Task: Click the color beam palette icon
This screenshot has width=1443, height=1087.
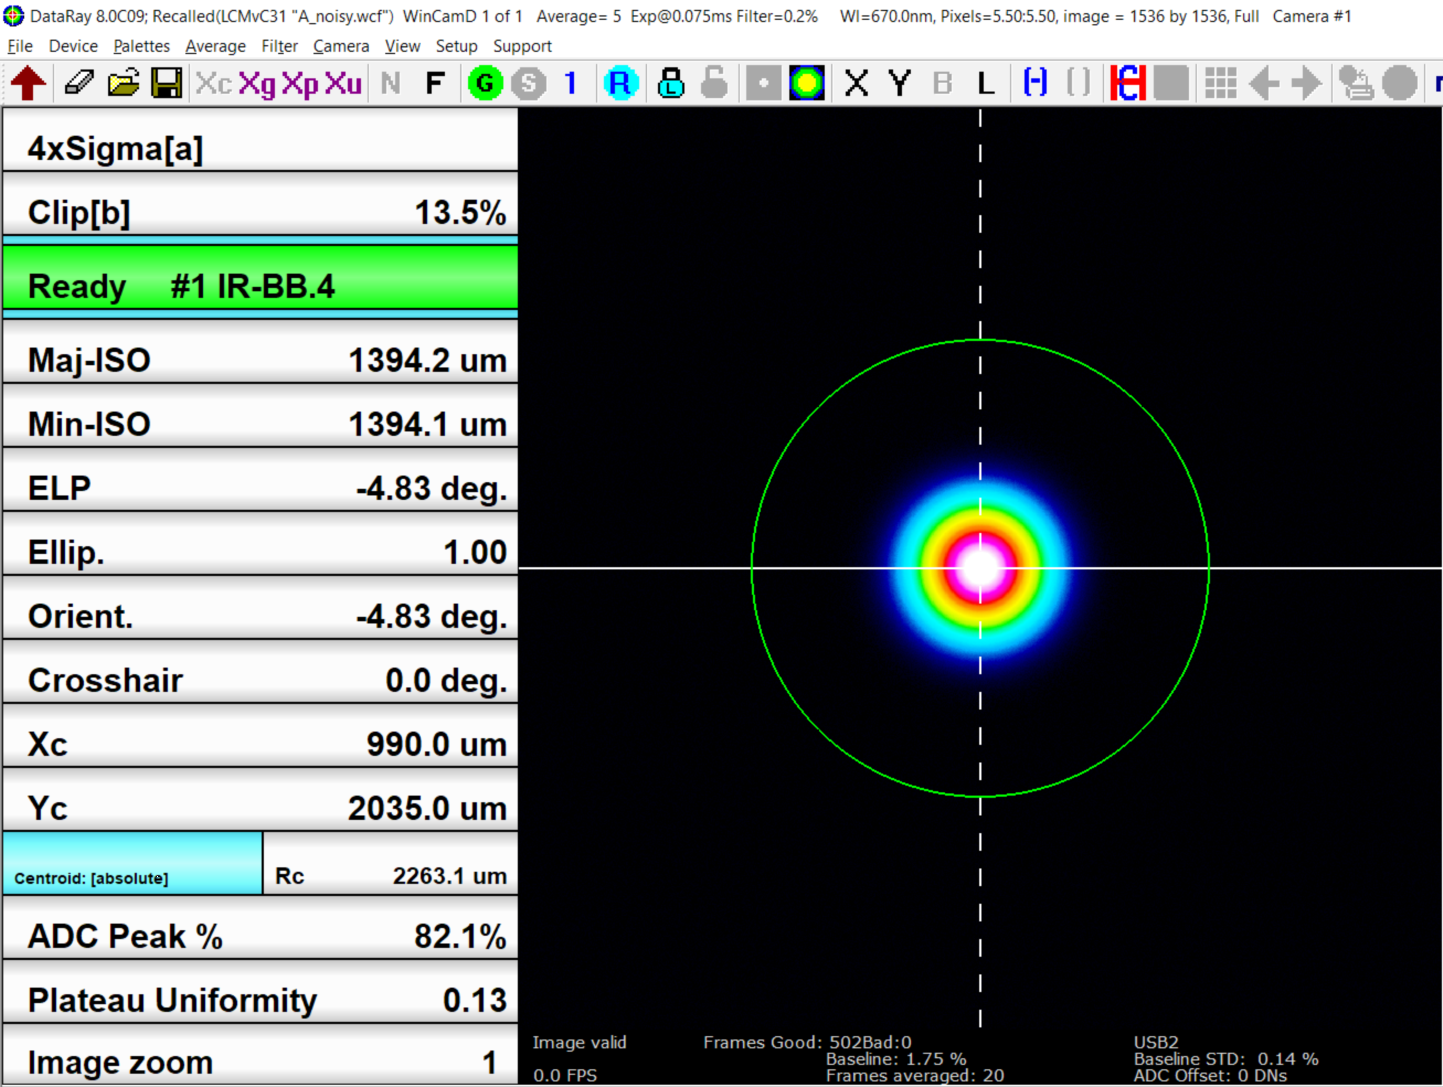Action: click(807, 83)
